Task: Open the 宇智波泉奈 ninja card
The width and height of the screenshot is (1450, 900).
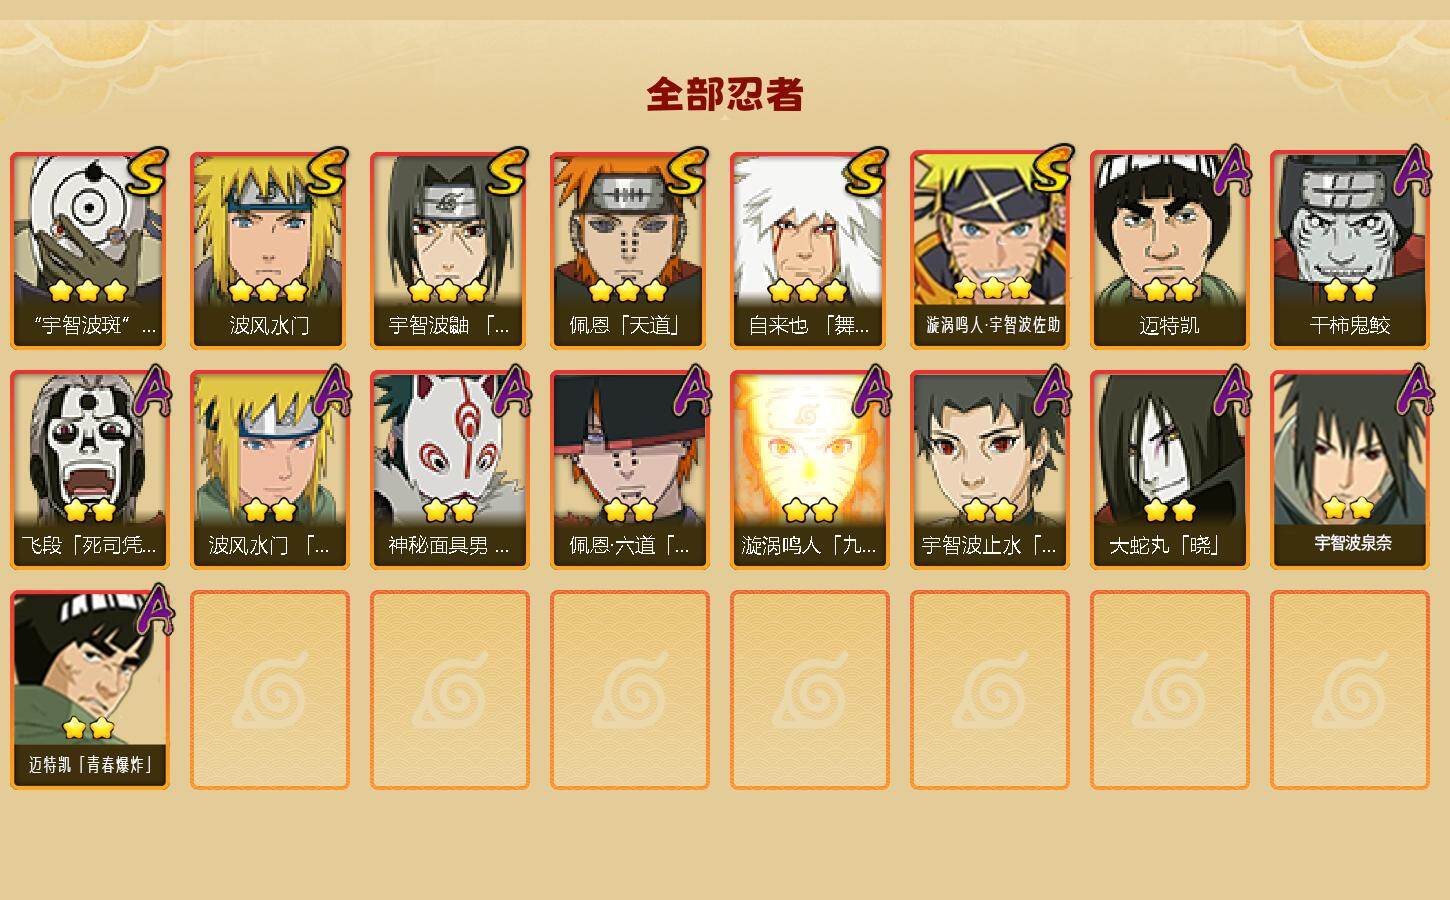Action: [1350, 470]
